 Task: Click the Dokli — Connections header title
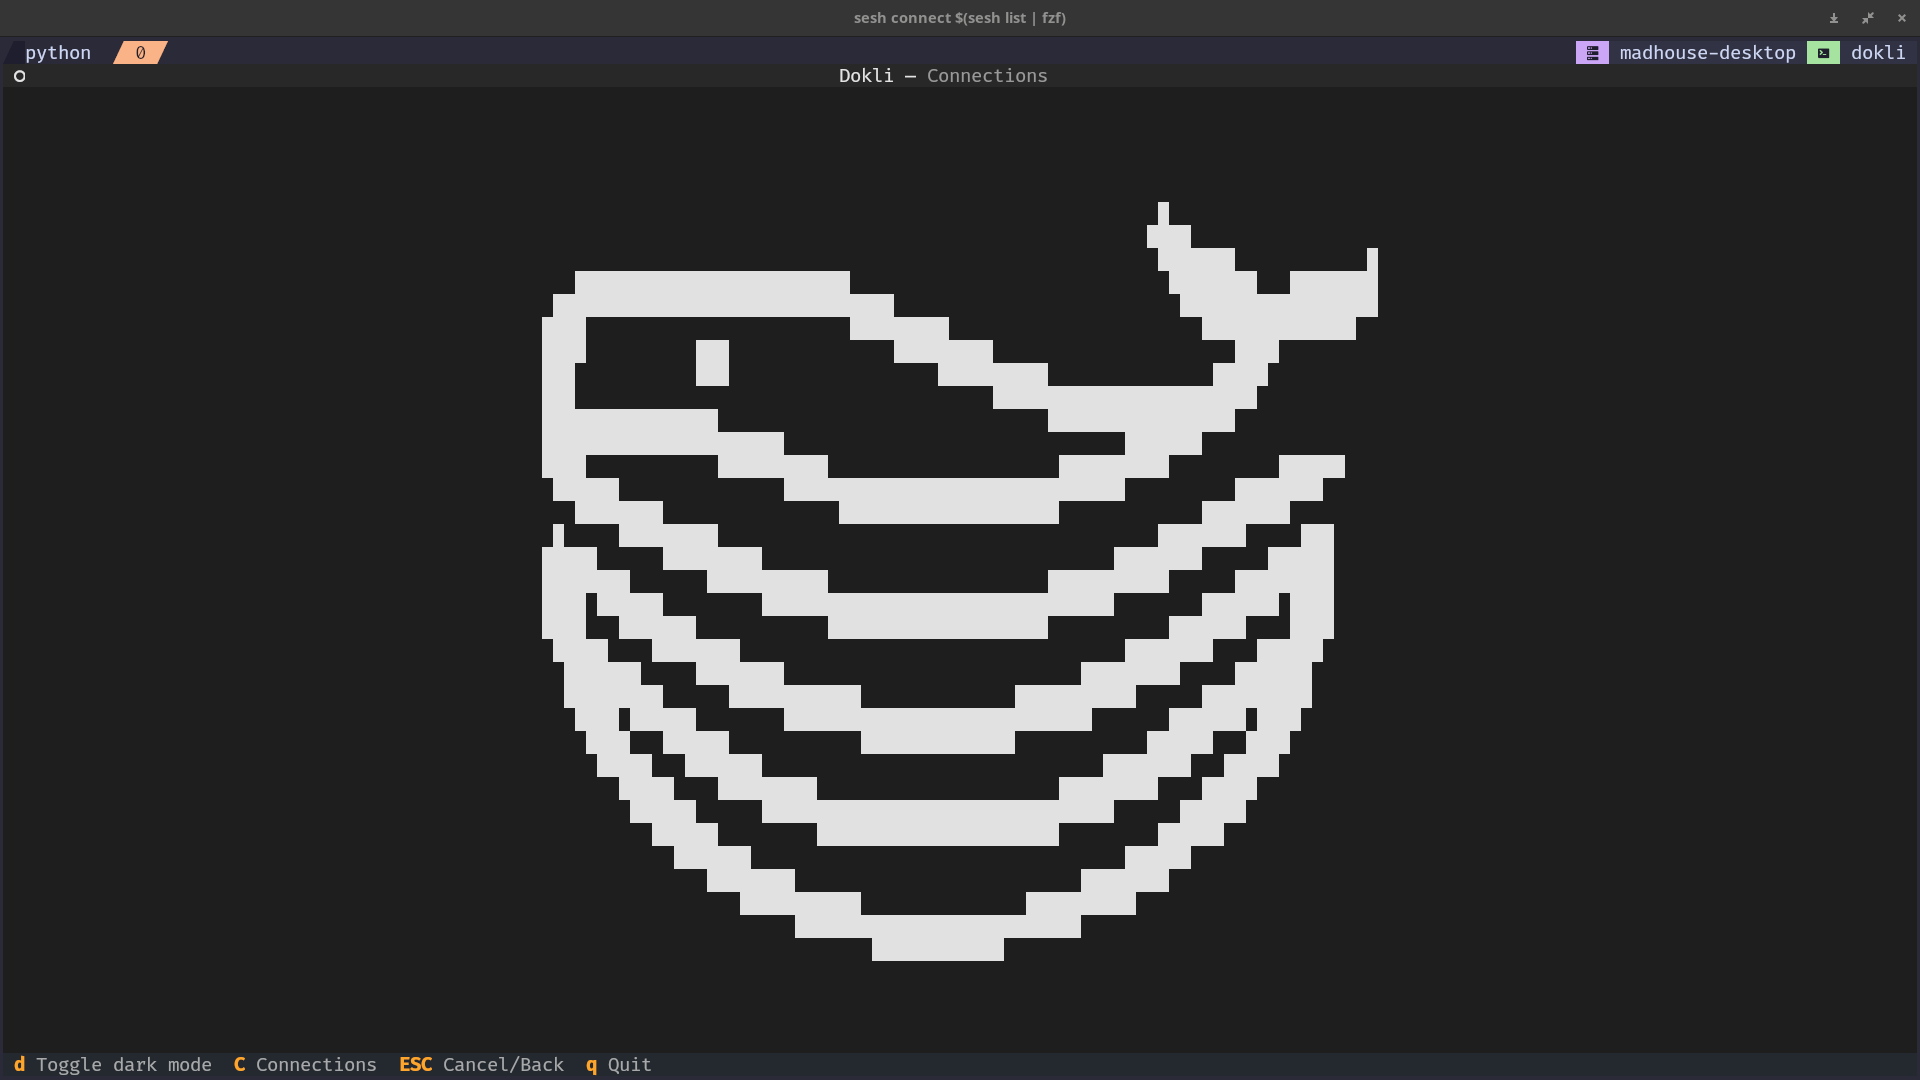coord(943,76)
